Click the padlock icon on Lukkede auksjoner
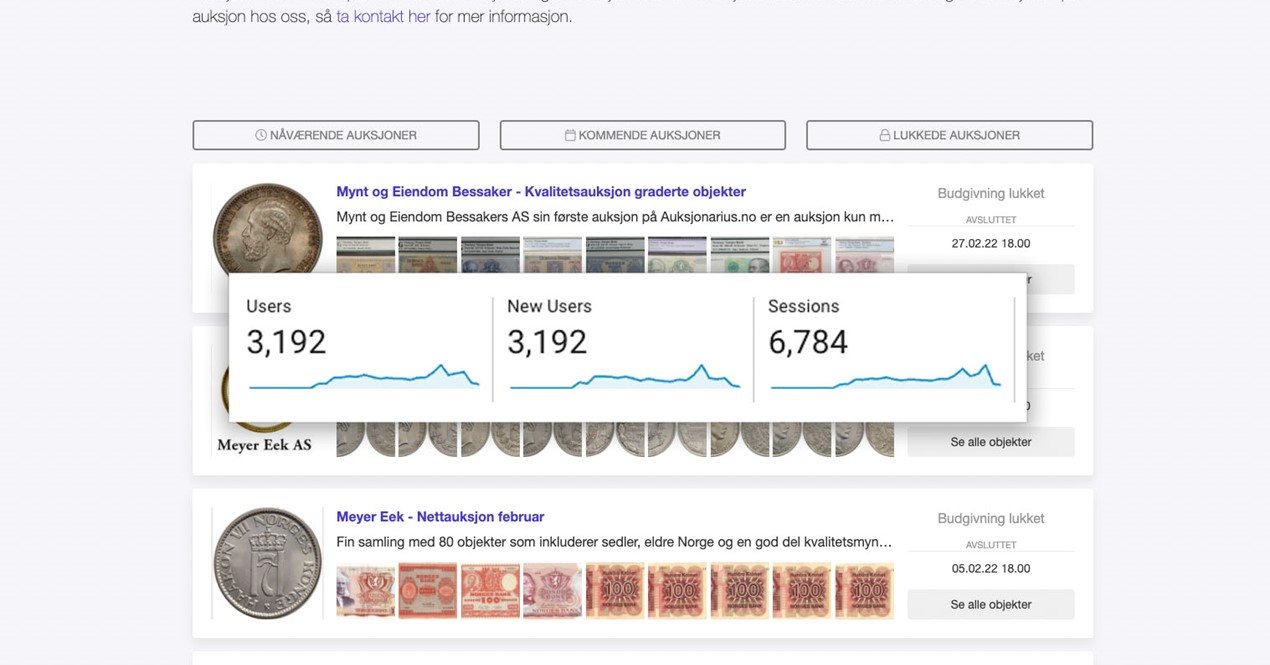Viewport: 1270px width, 665px height. (x=884, y=135)
